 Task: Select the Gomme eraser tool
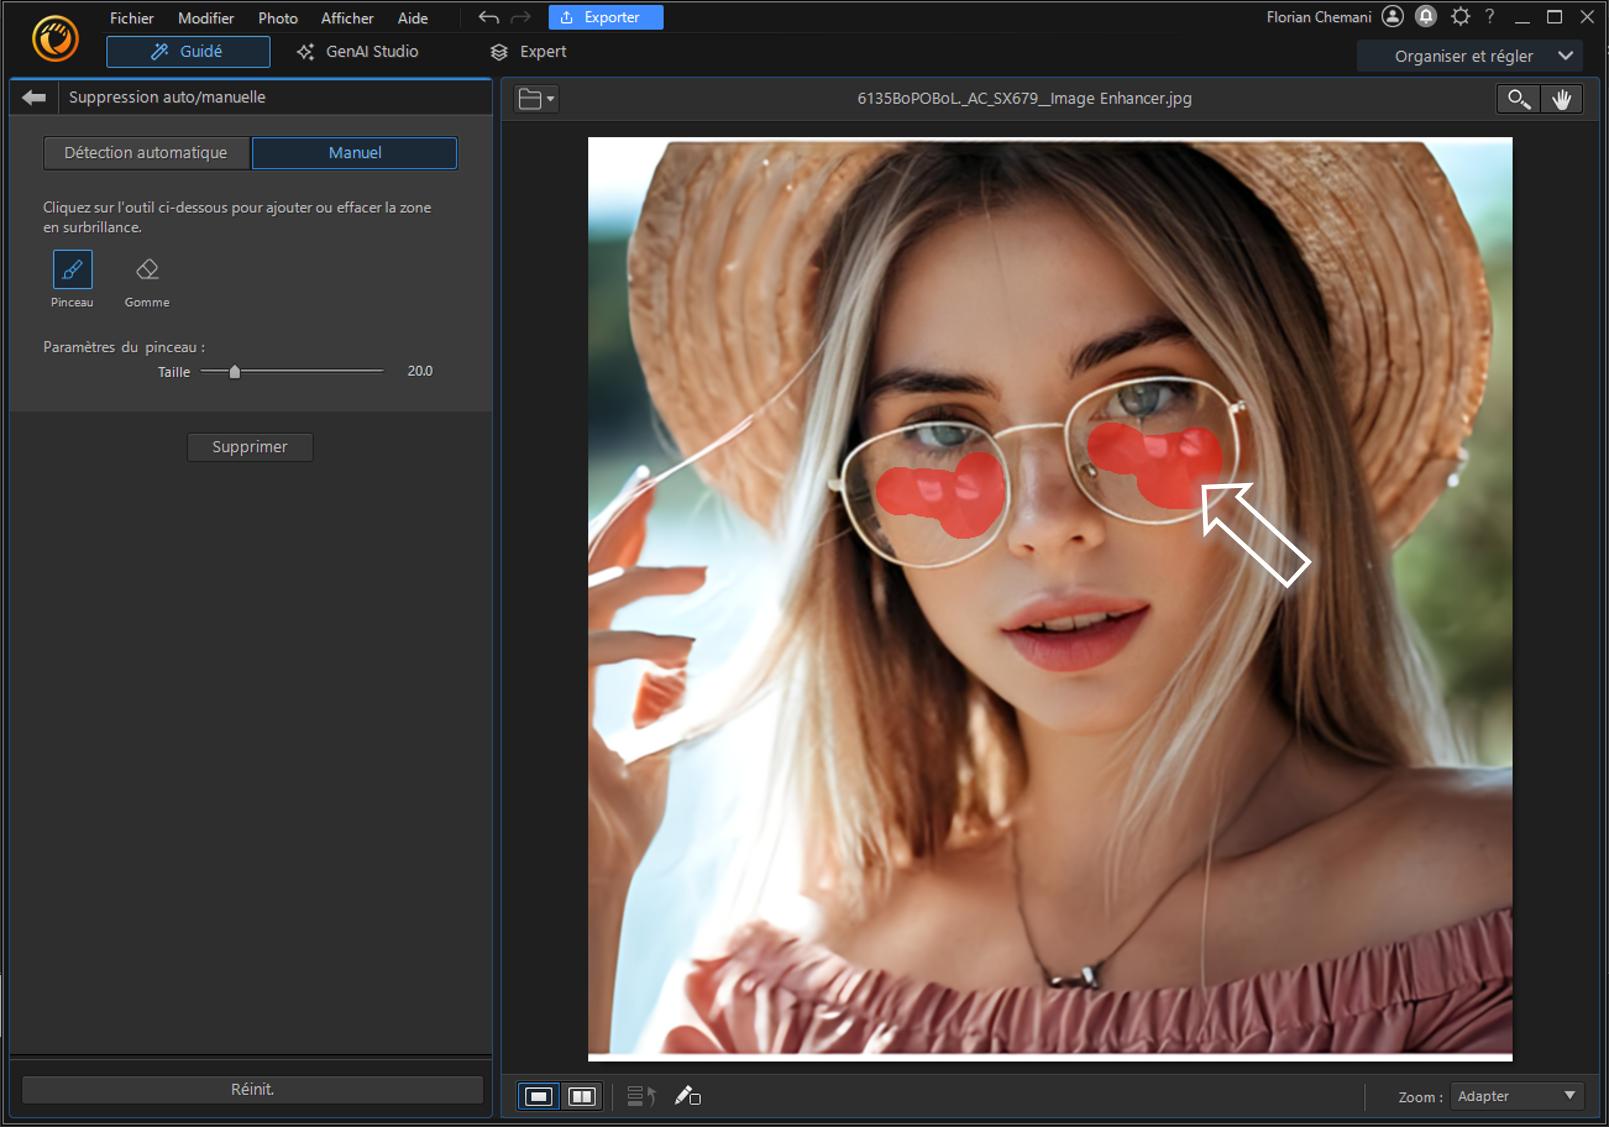point(147,270)
